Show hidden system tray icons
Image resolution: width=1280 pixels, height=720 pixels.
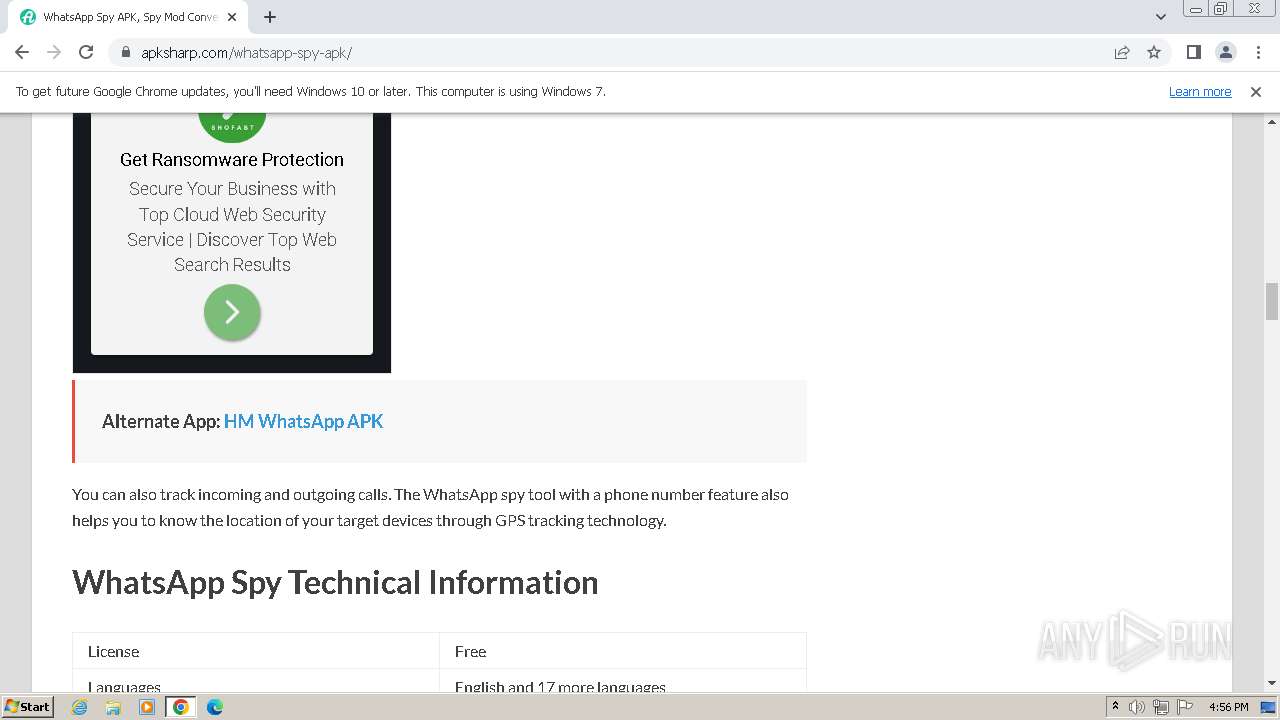click(1115, 706)
